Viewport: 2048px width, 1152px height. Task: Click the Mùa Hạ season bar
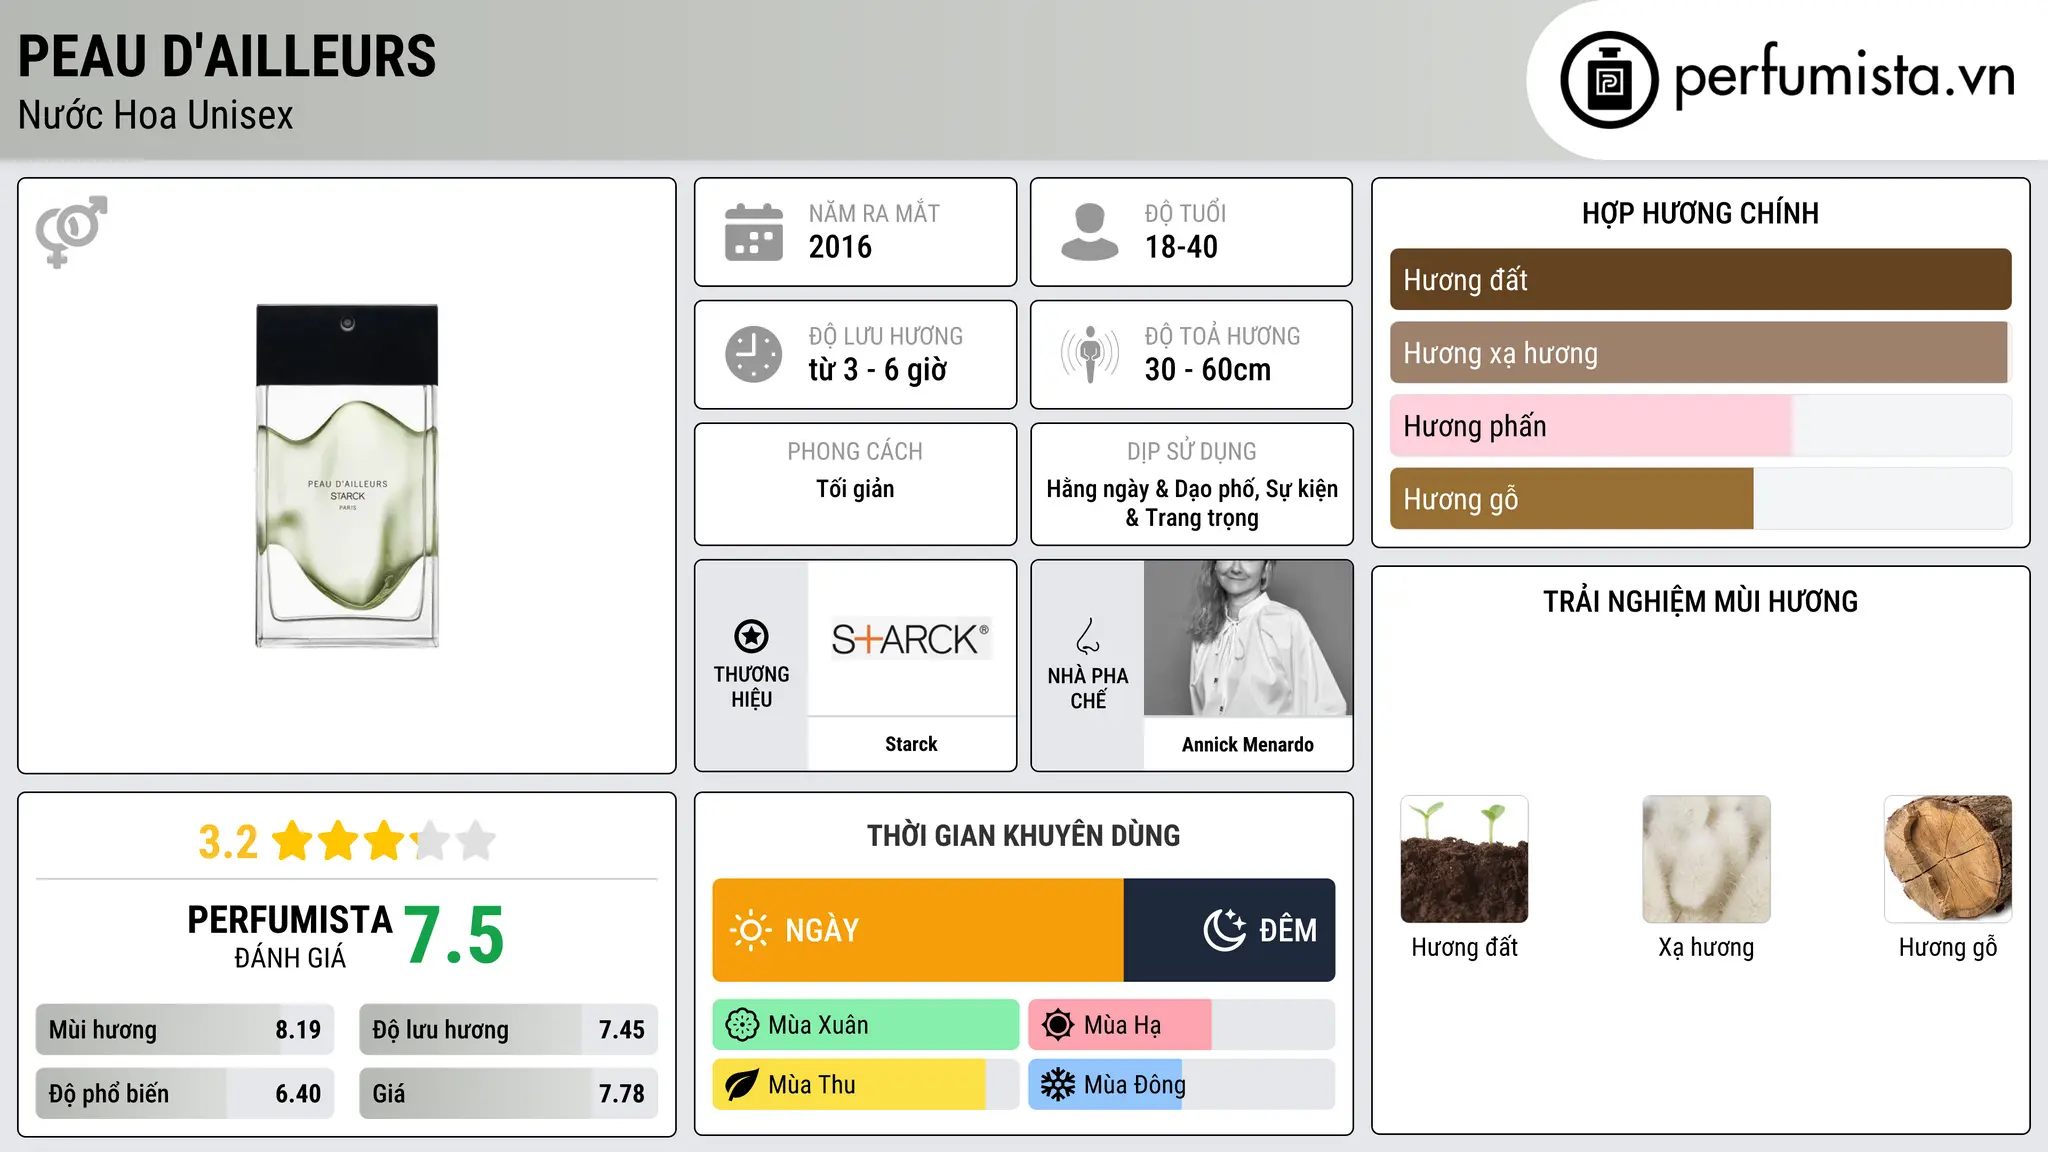1182,1025
